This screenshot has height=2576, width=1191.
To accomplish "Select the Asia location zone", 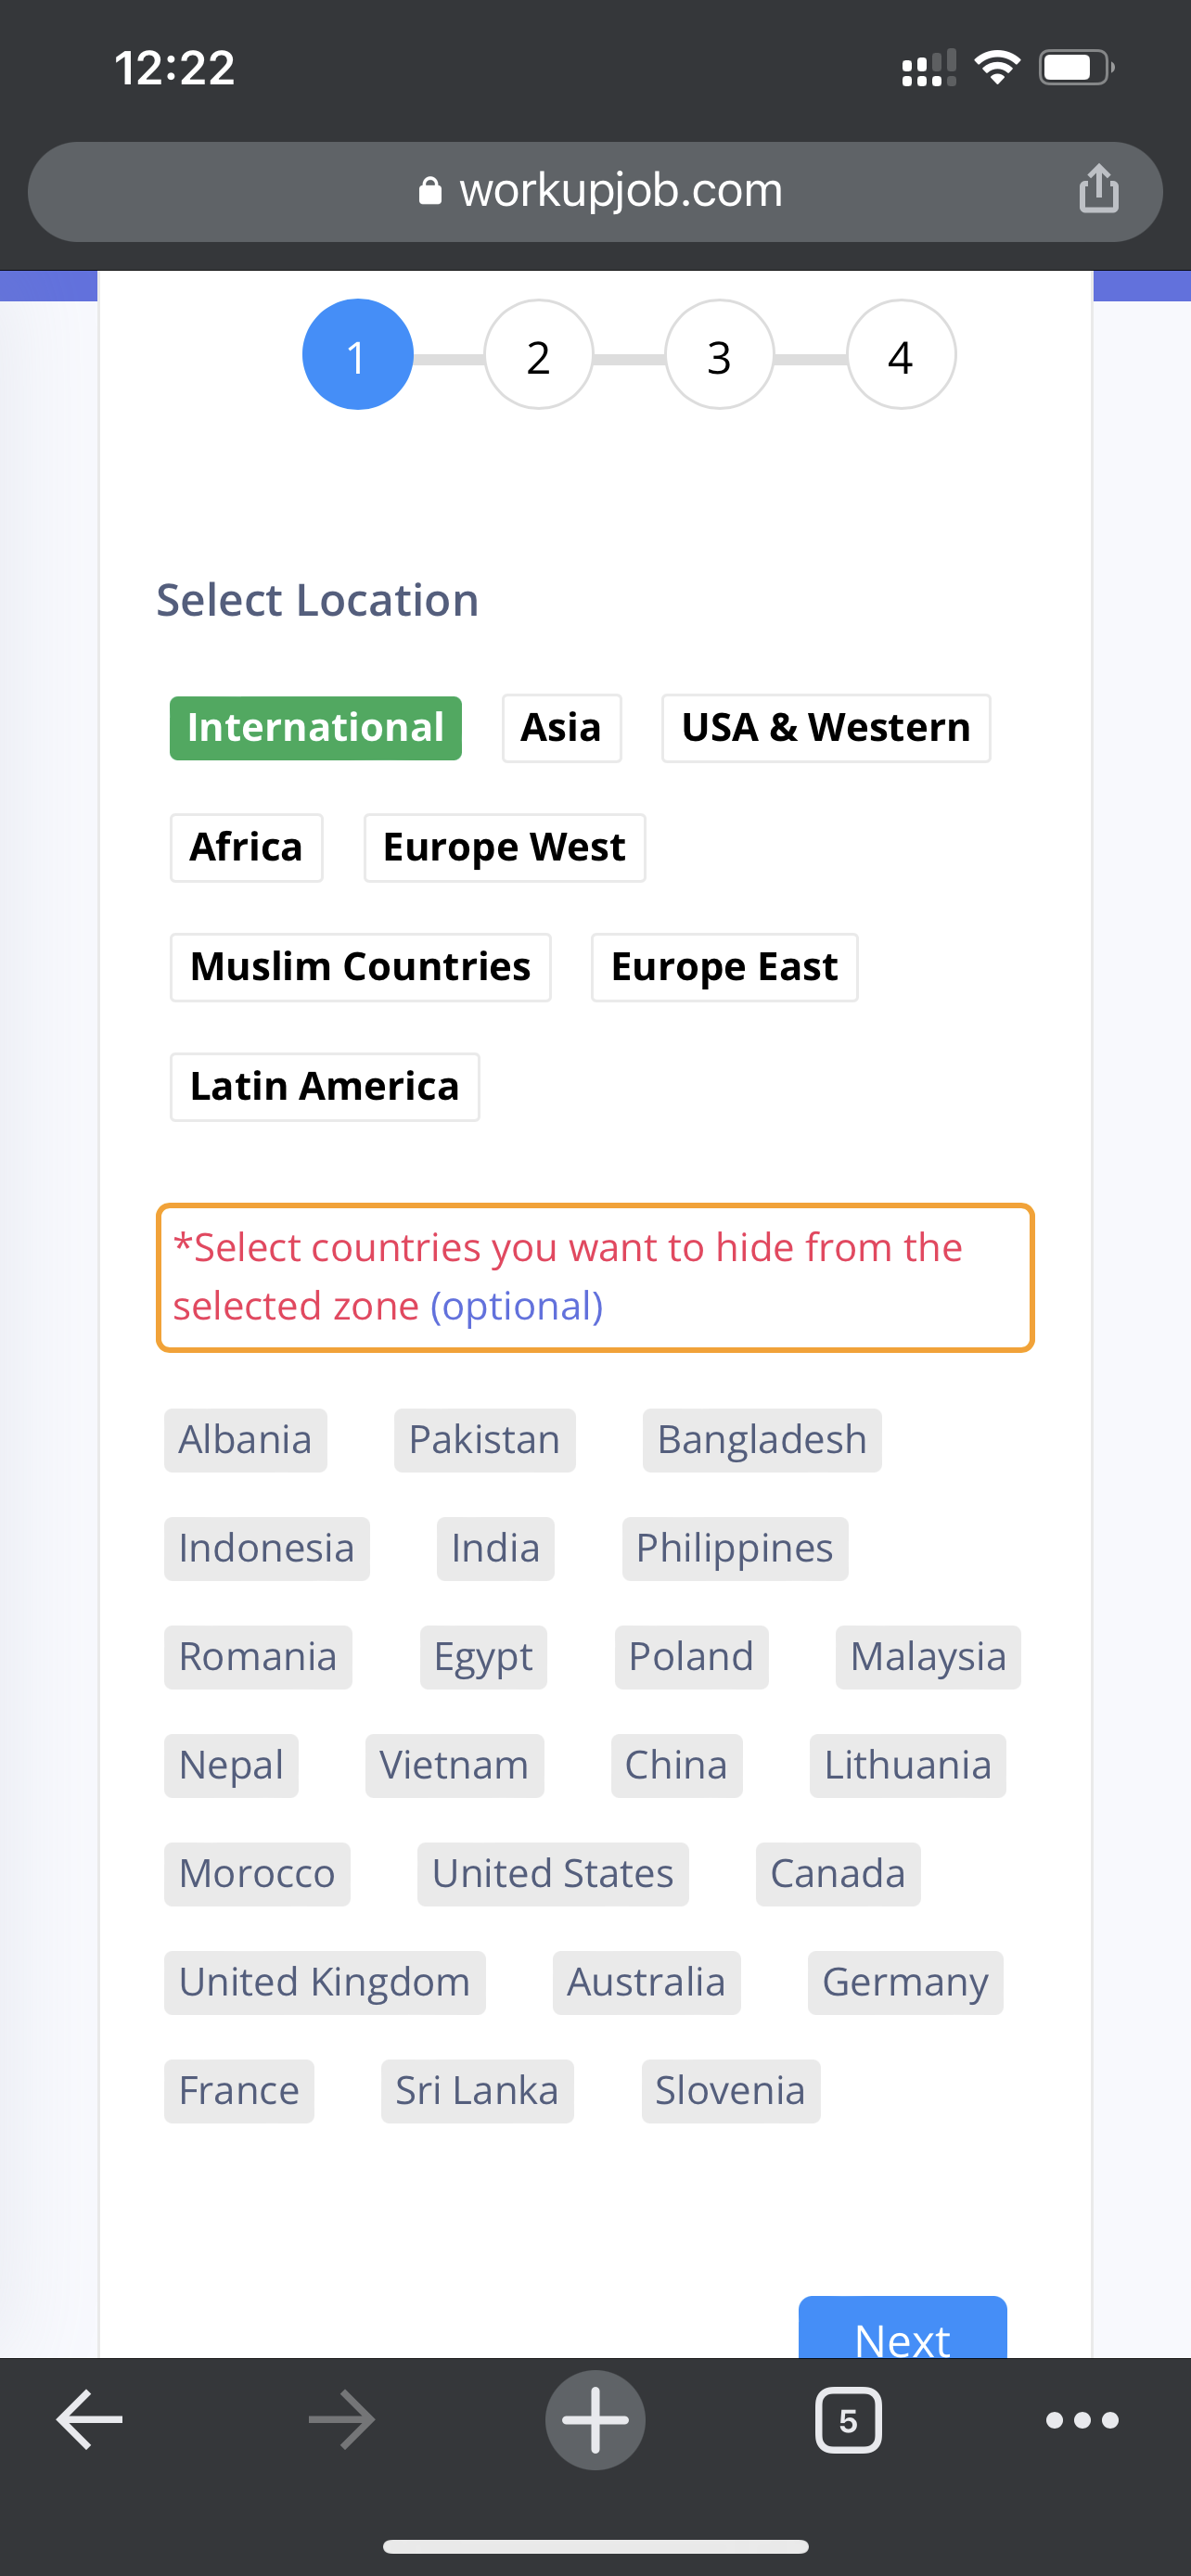I will click(x=561, y=728).
